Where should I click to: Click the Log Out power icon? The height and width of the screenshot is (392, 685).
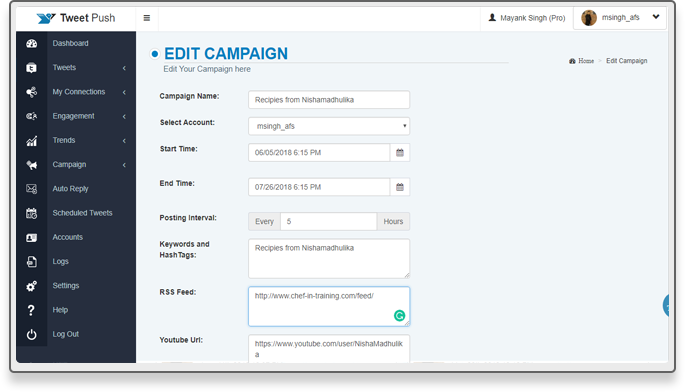31,334
